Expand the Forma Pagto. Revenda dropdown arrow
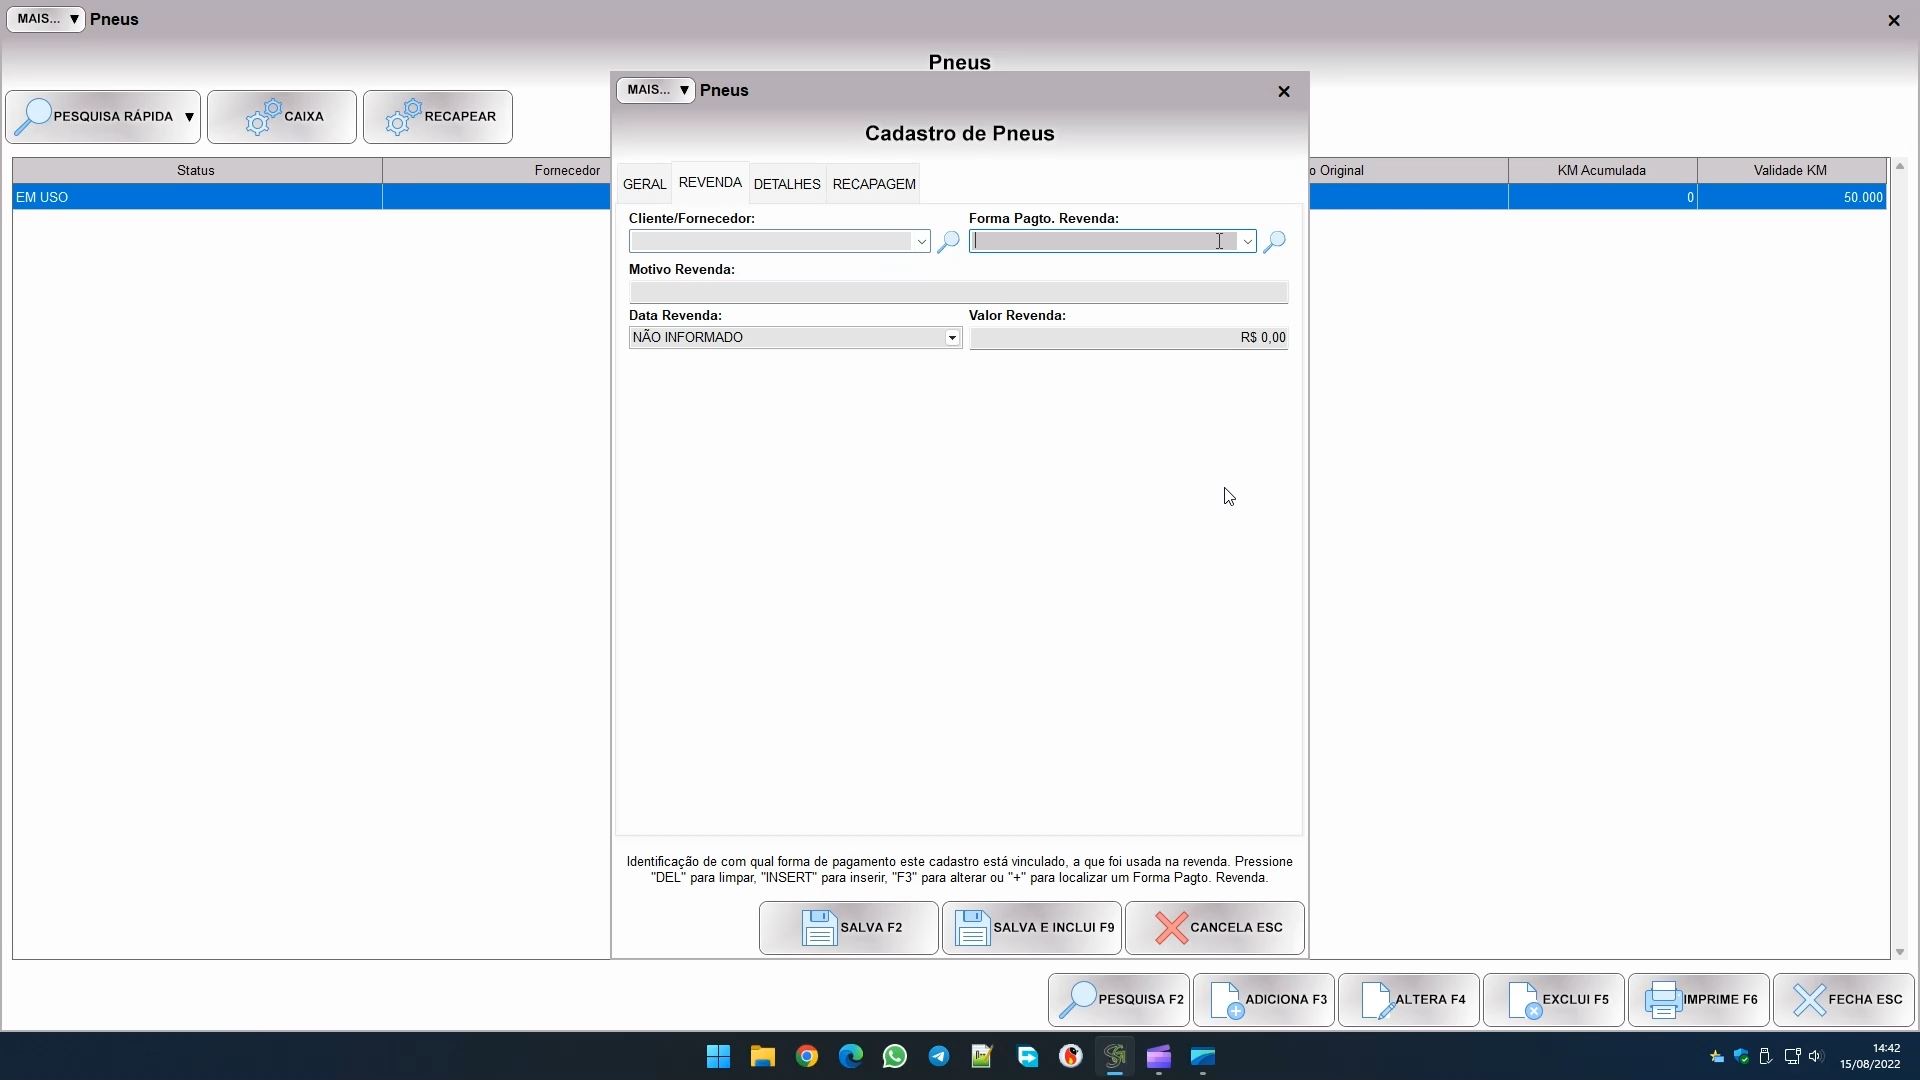This screenshot has width=1920, height=1080. pyautogui.click(x=1247, y=242)
